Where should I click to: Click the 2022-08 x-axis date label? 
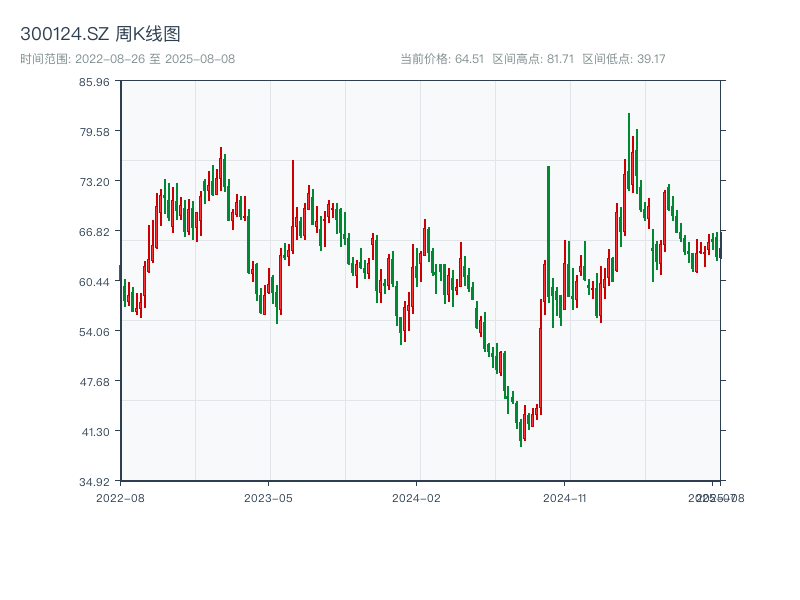click(120, 497)
